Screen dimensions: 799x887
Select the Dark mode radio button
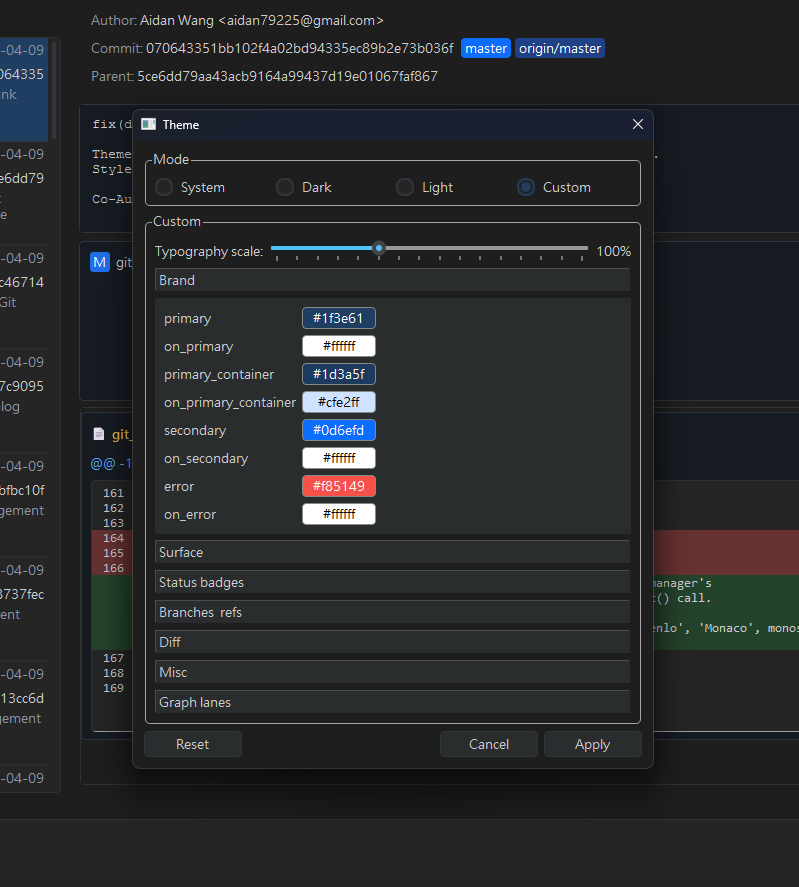285,187
